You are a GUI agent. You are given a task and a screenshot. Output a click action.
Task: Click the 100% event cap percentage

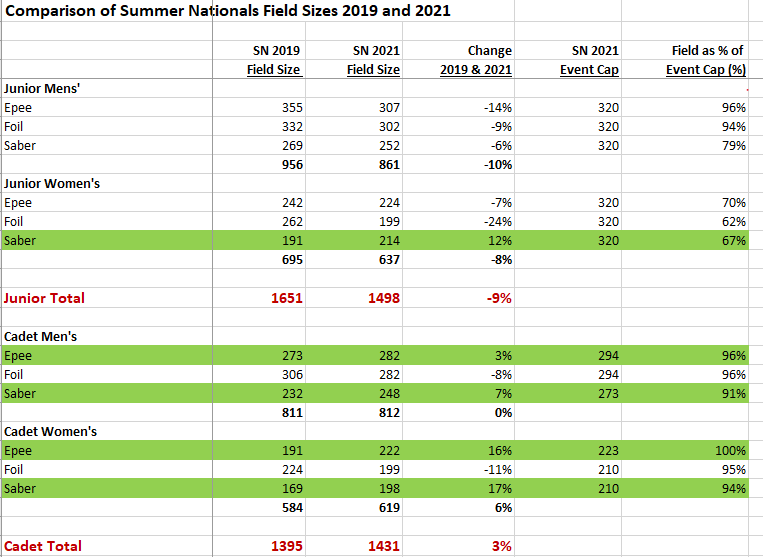pos(730,450)
